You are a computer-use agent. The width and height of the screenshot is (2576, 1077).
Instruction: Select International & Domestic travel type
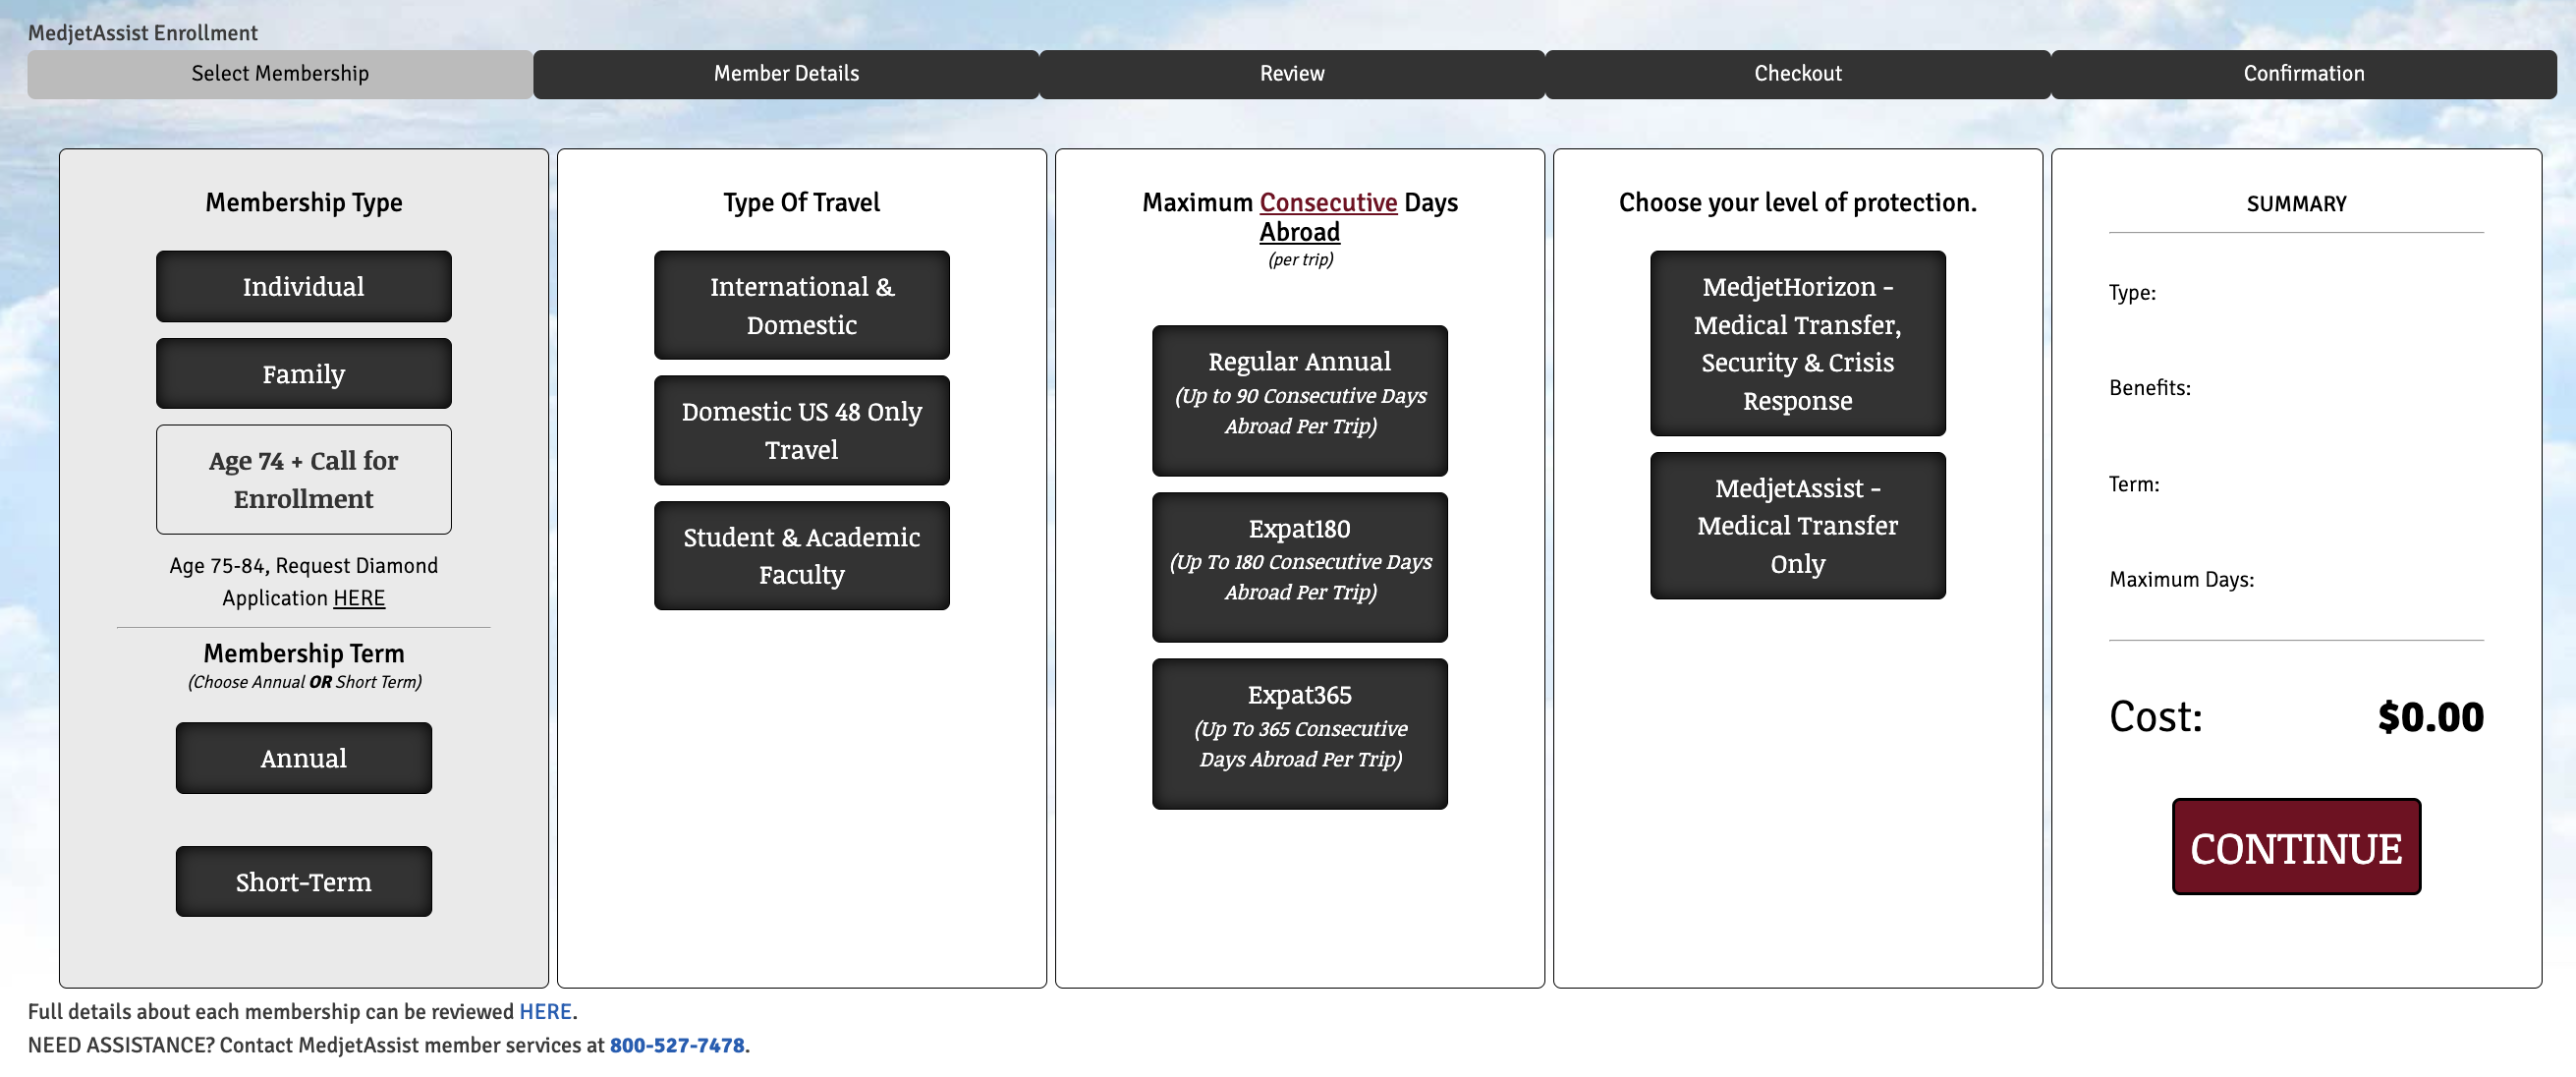click(801, 306)
